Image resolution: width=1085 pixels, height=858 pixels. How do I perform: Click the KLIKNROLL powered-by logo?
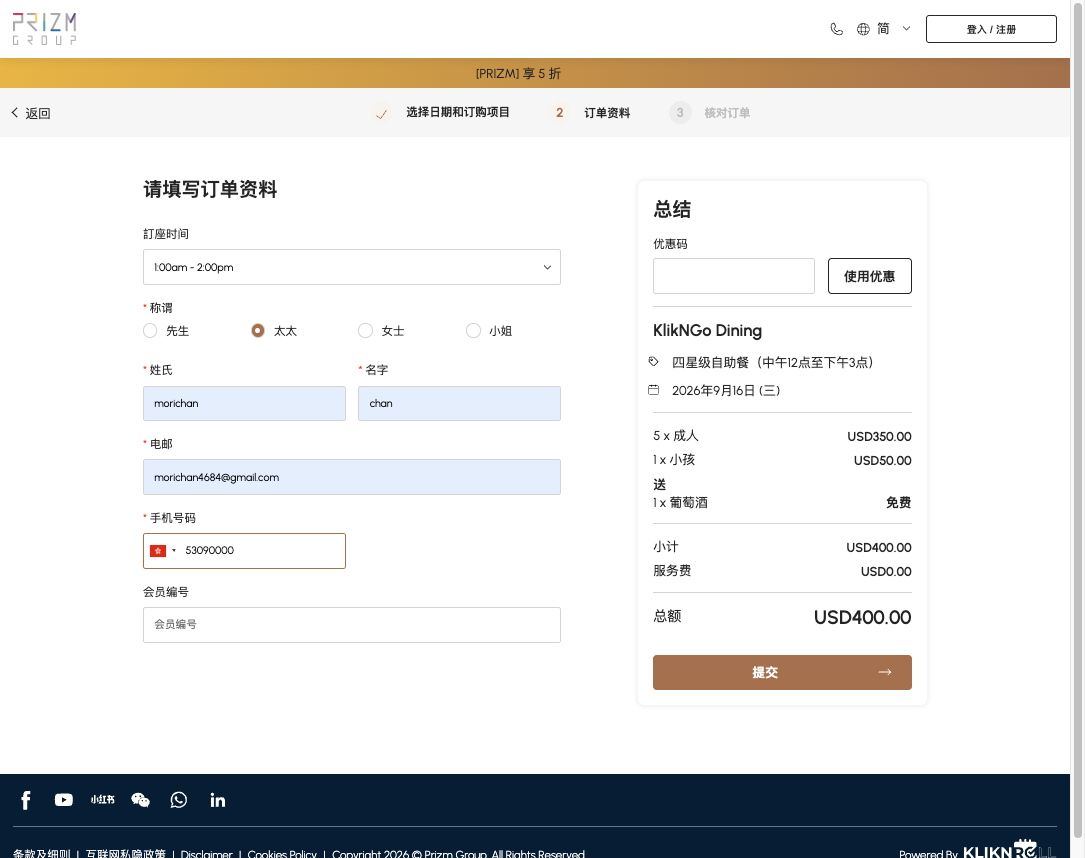click(x=1009, y=851)
